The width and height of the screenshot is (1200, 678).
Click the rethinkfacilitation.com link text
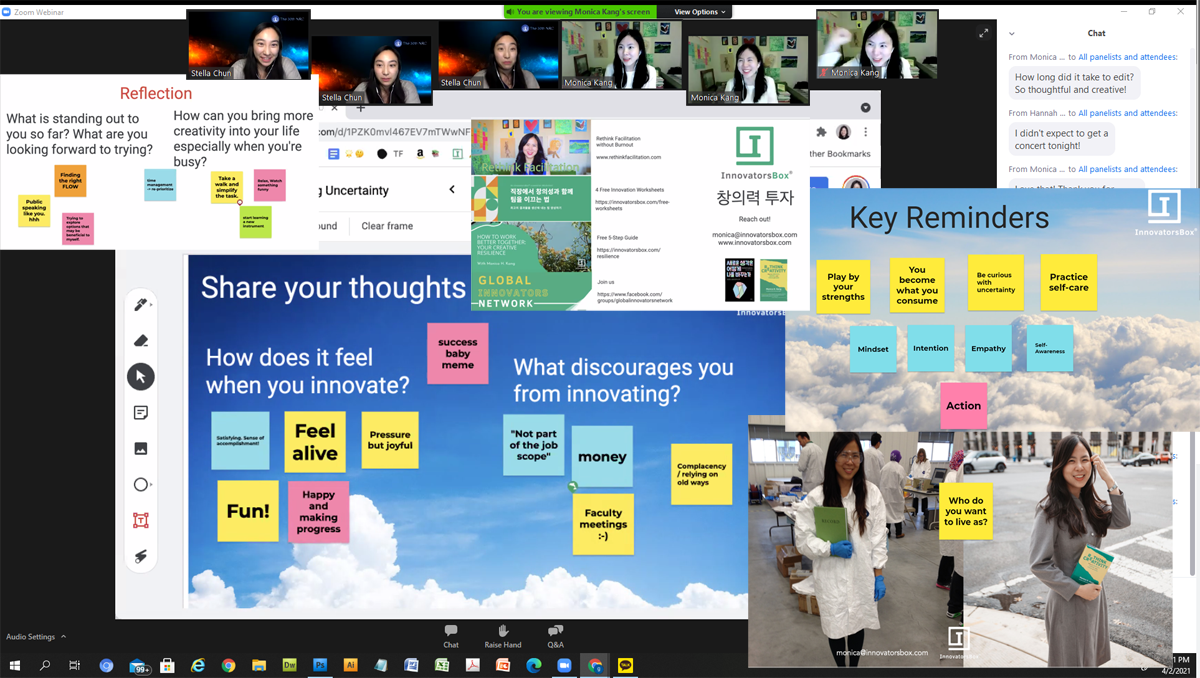click(628, 157)
